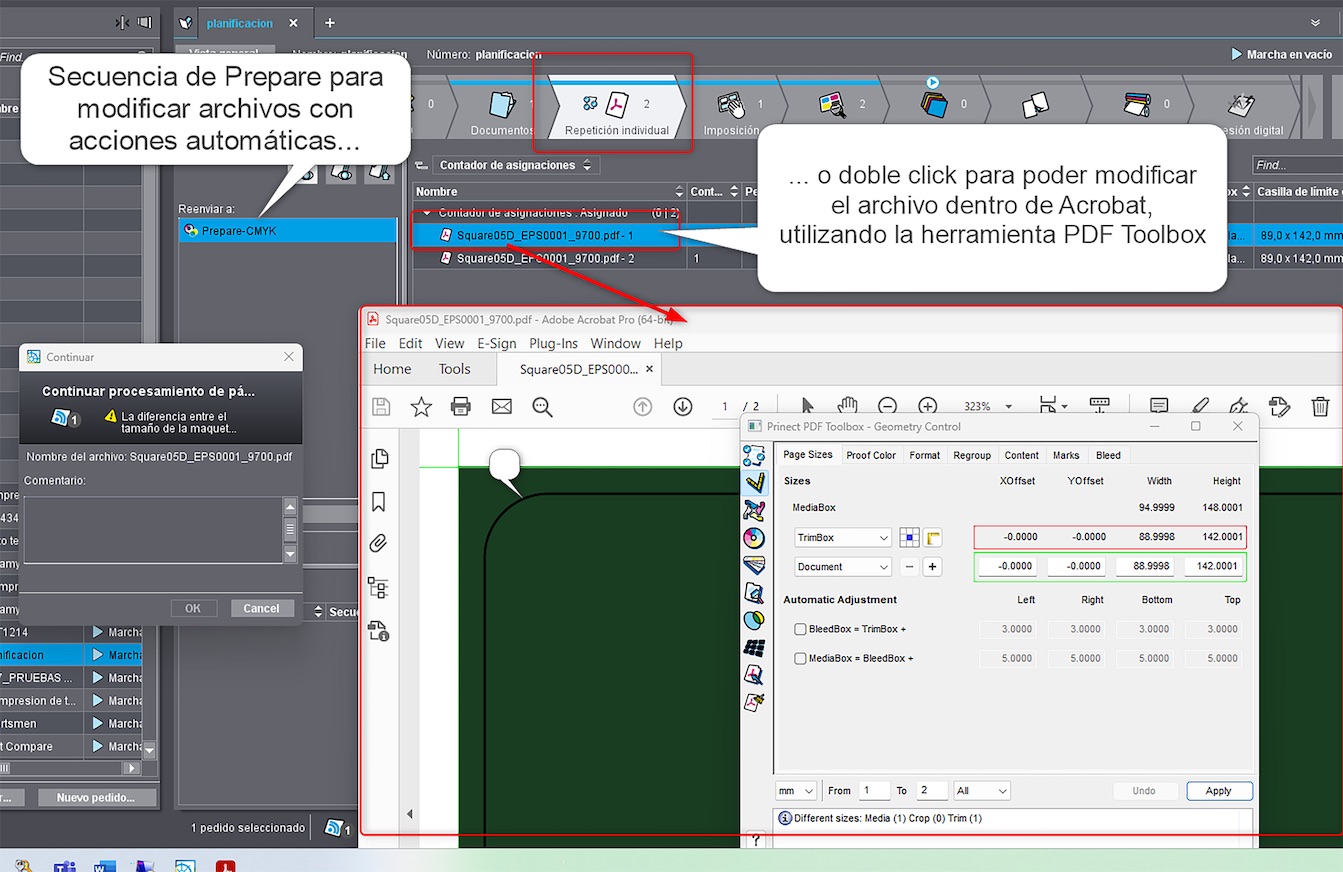This screenshot has width=1343, height=872.
Task: Open the Word icon in the taskbar
Action: (x=106, y=866)
